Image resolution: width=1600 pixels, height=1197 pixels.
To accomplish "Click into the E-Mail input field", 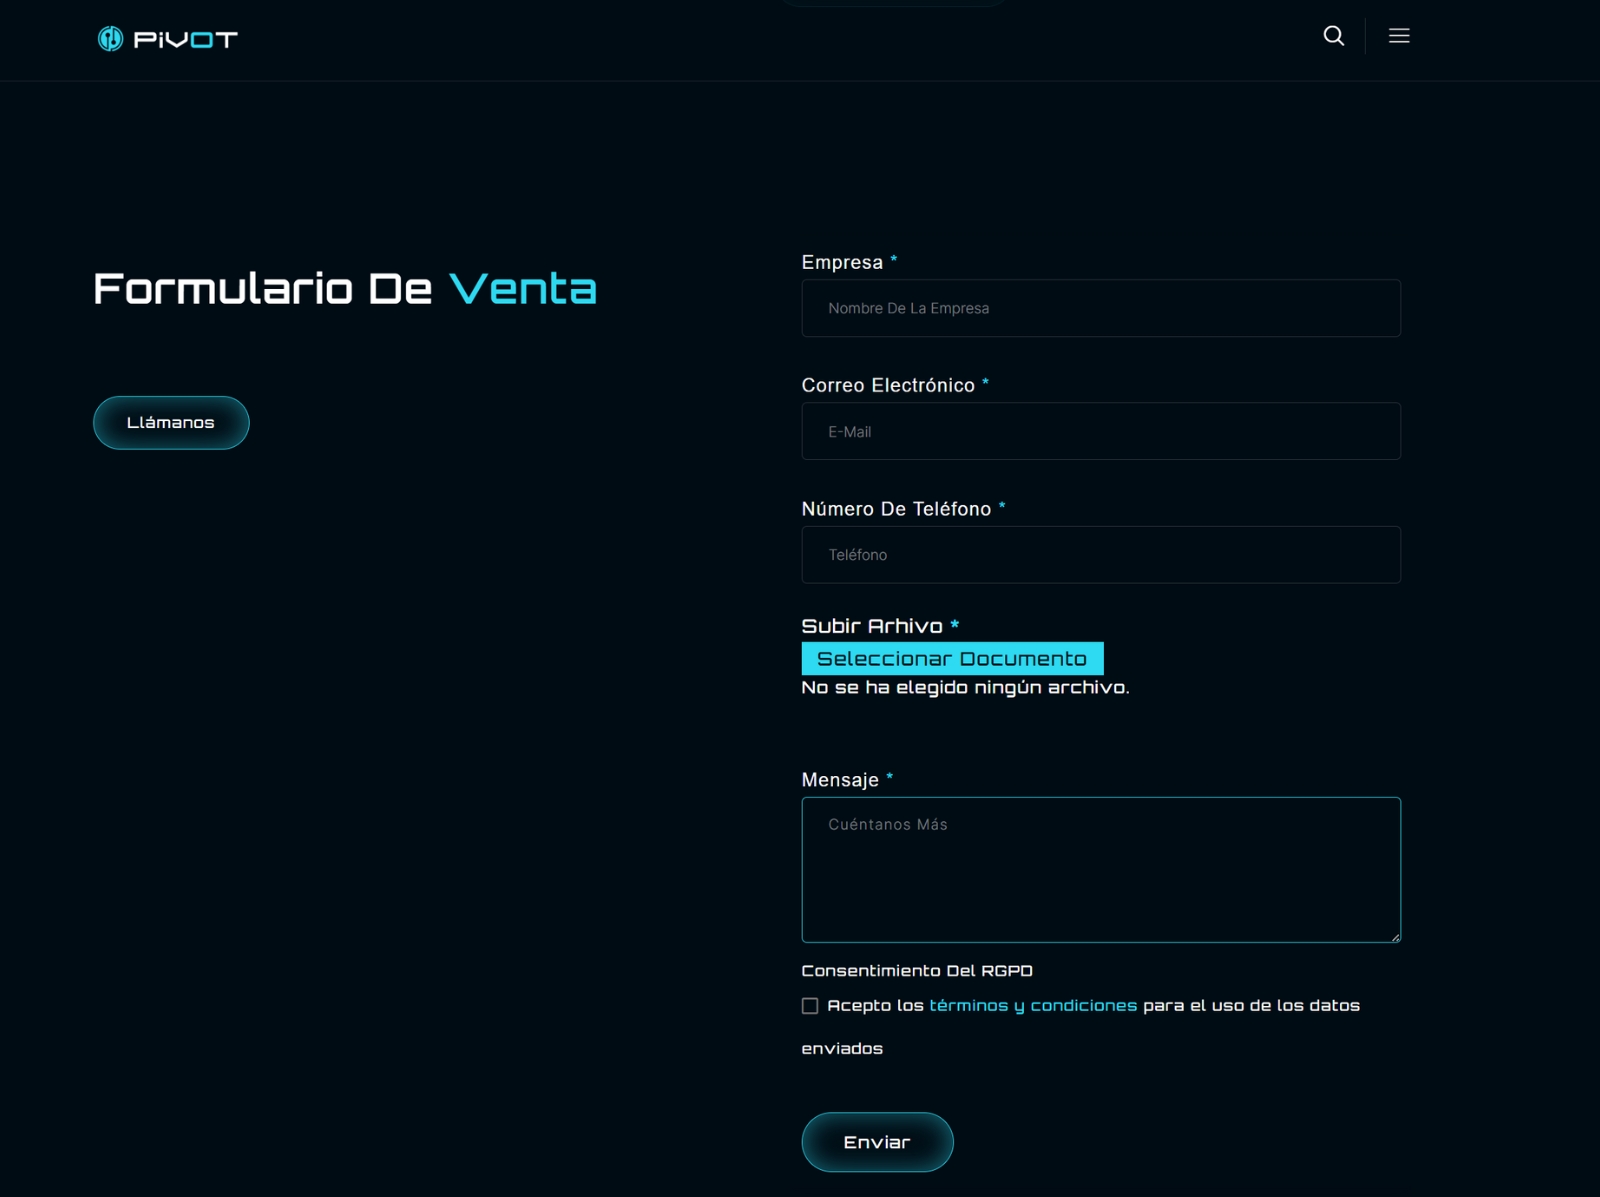I will tap(1100, 431).
